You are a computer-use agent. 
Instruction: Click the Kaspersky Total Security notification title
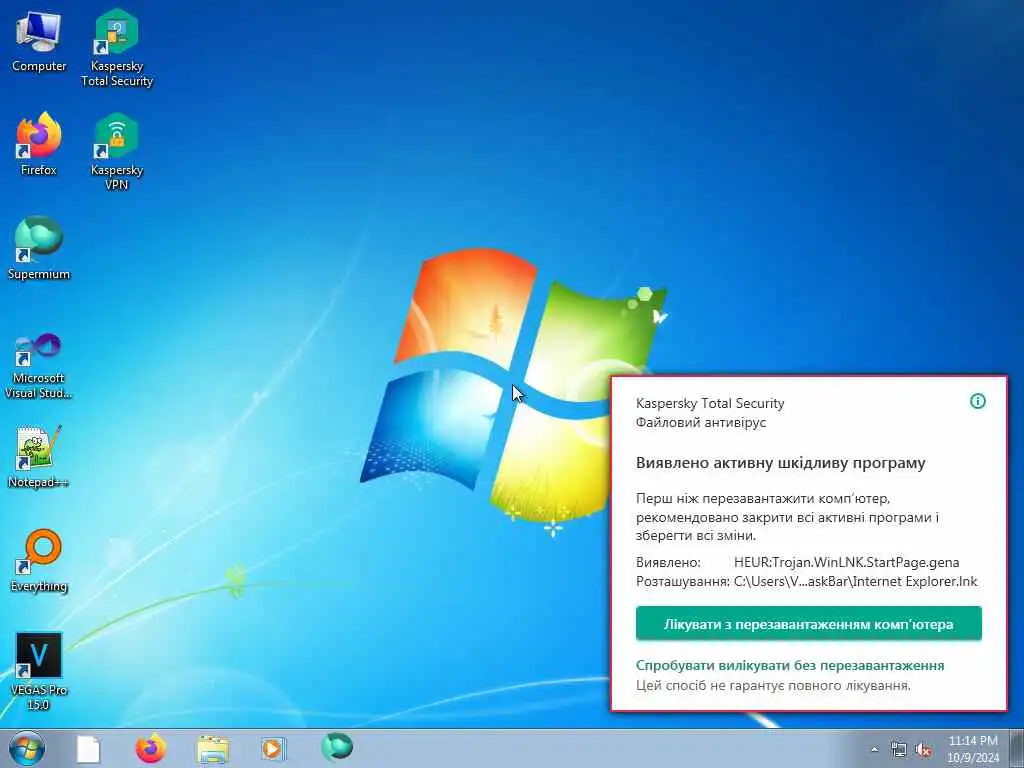tap(710, 404)
